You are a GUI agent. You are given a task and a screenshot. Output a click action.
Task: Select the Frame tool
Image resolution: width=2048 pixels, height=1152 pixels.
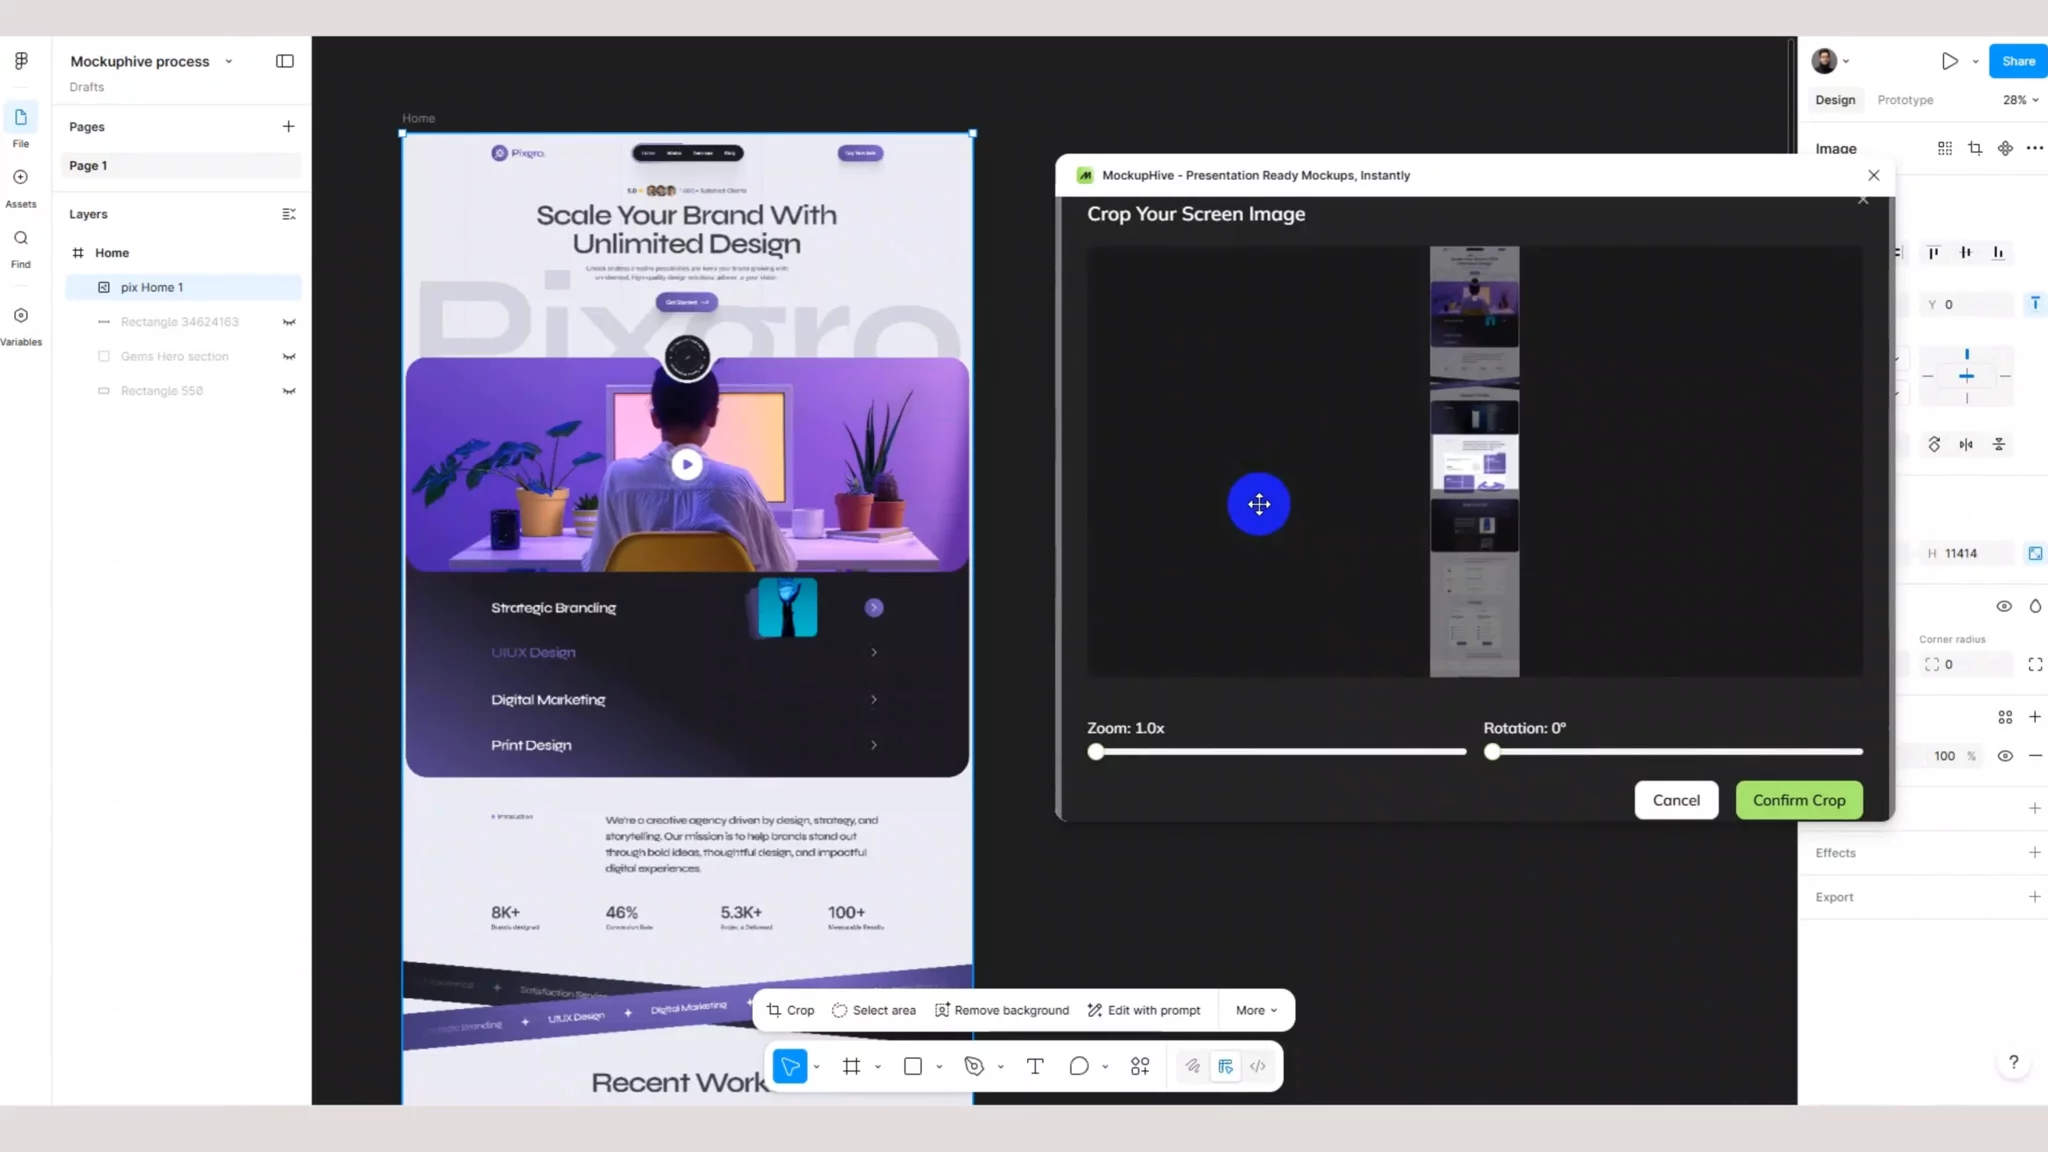pyautogui.click(x=849, y=1066)
